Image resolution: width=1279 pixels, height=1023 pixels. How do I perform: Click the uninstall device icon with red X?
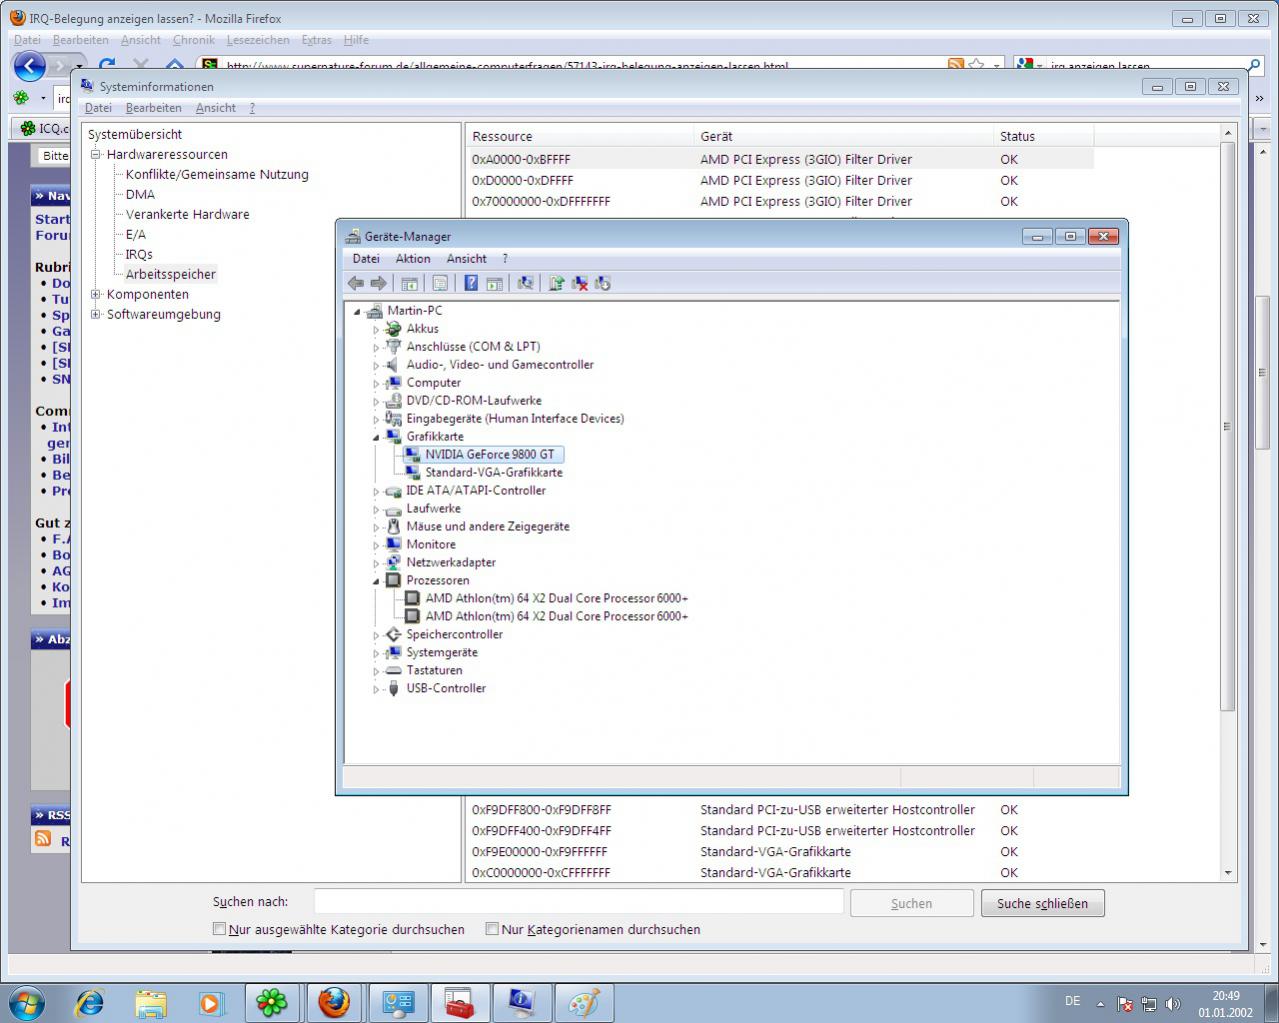click(x=579, y=283)
